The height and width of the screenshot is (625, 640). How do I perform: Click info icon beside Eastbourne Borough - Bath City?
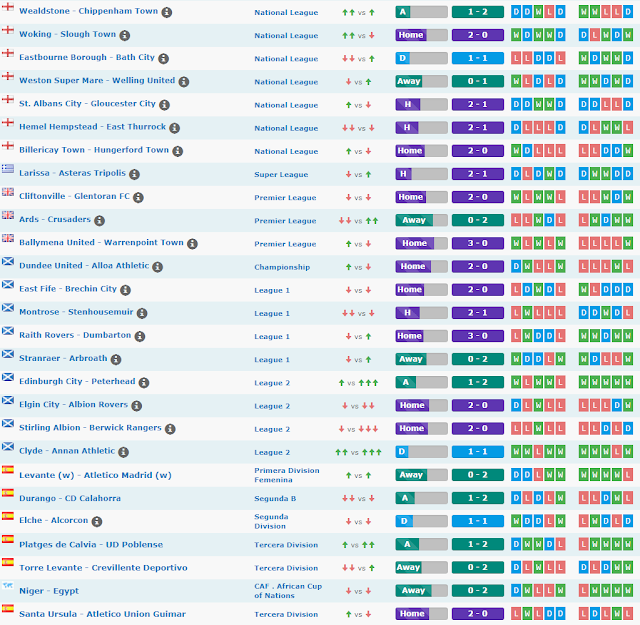pos(163,59)
